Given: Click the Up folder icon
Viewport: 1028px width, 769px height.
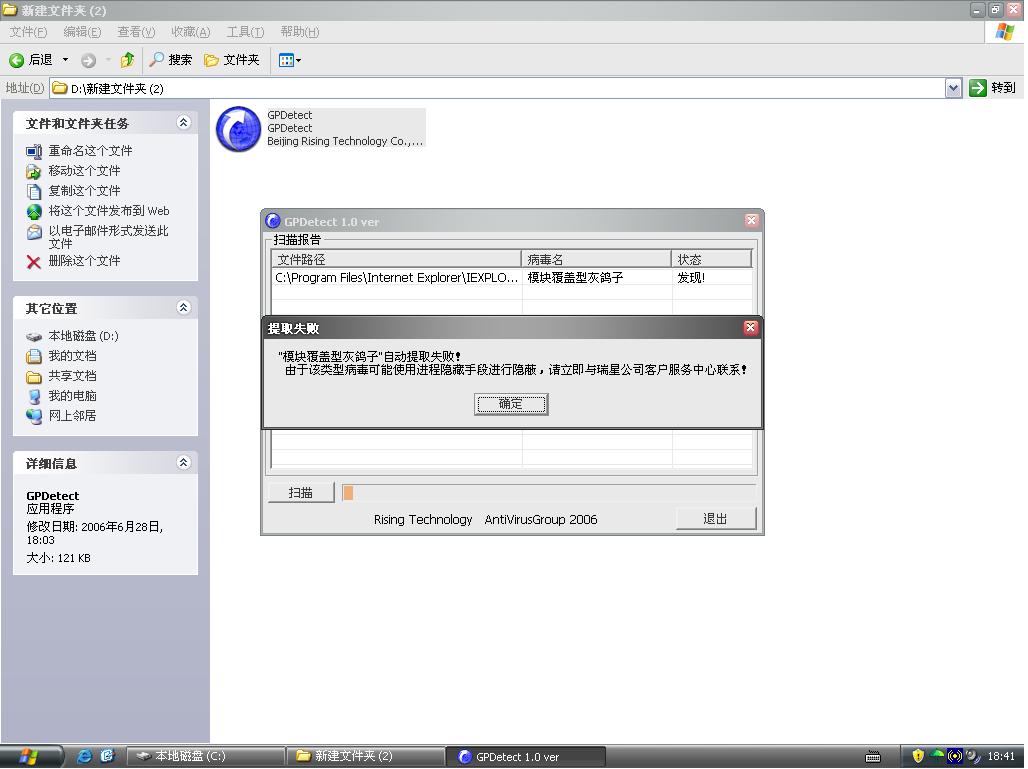Looking at the screenshot, I should tap(127, 60).
